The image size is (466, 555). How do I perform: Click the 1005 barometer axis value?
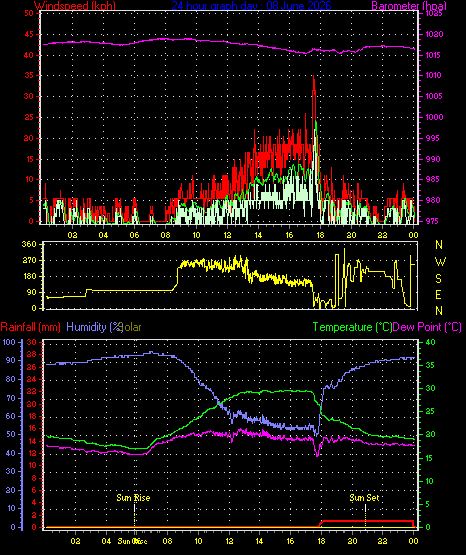(x=434, y=96)
